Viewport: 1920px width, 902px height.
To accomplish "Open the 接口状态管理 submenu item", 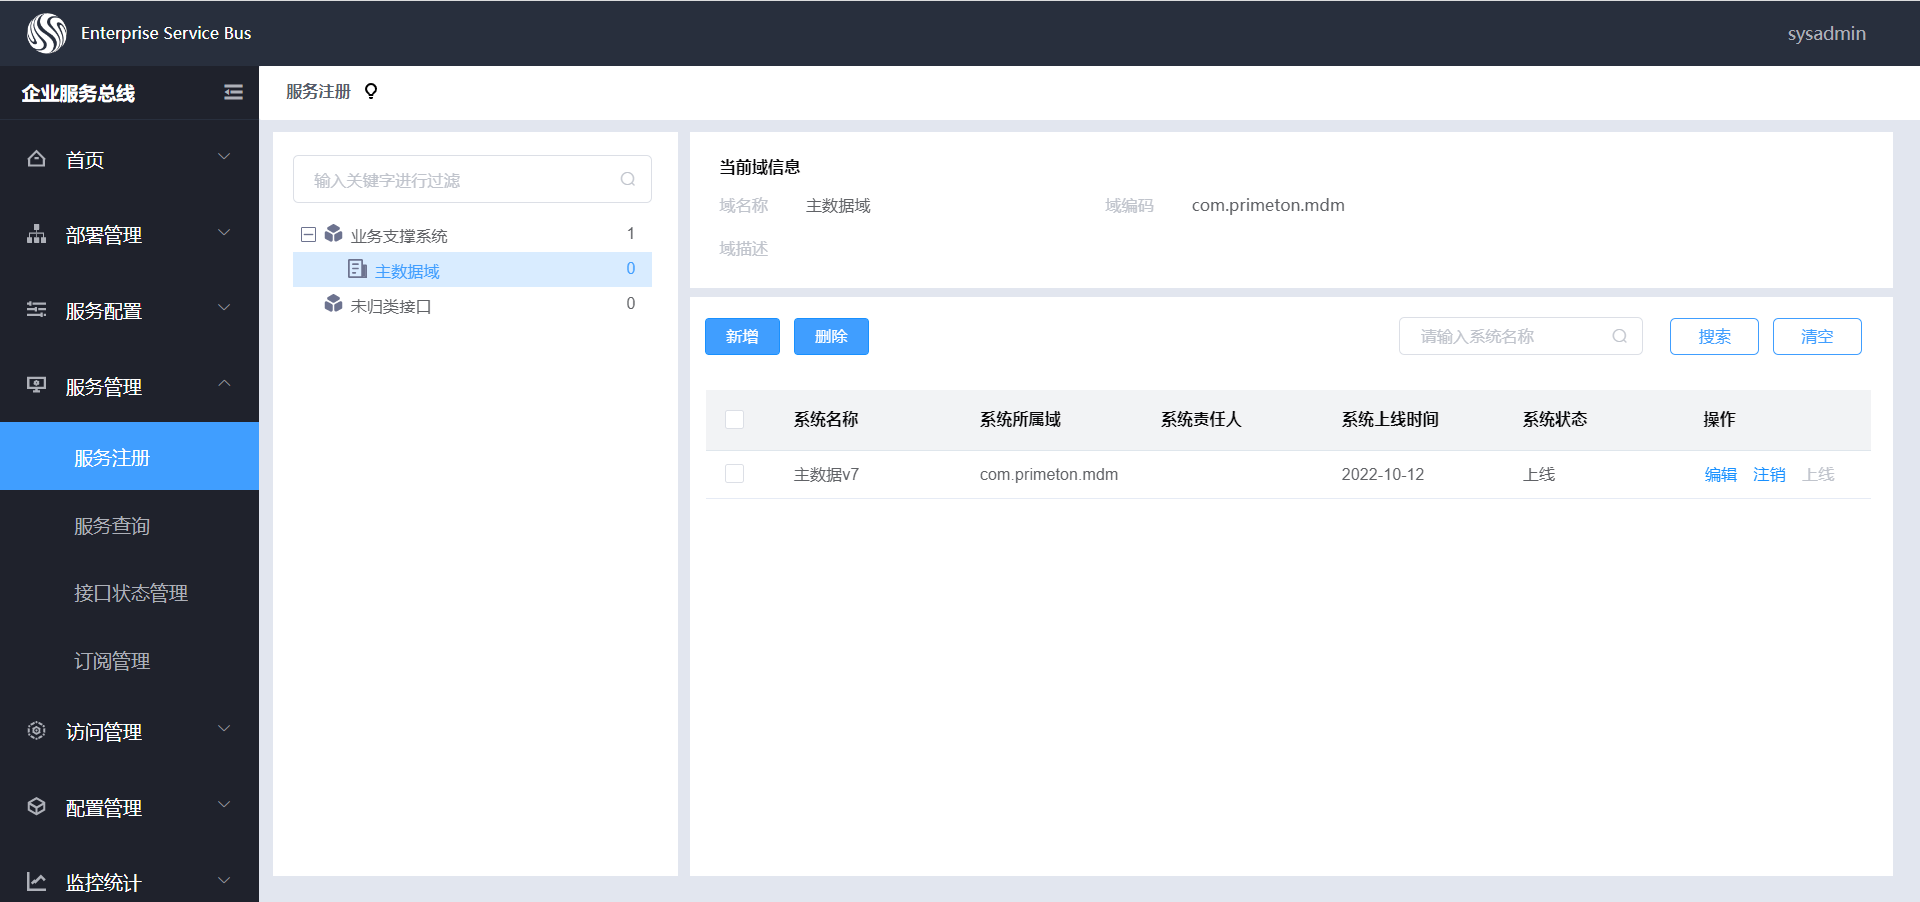I will coord(129,593).
